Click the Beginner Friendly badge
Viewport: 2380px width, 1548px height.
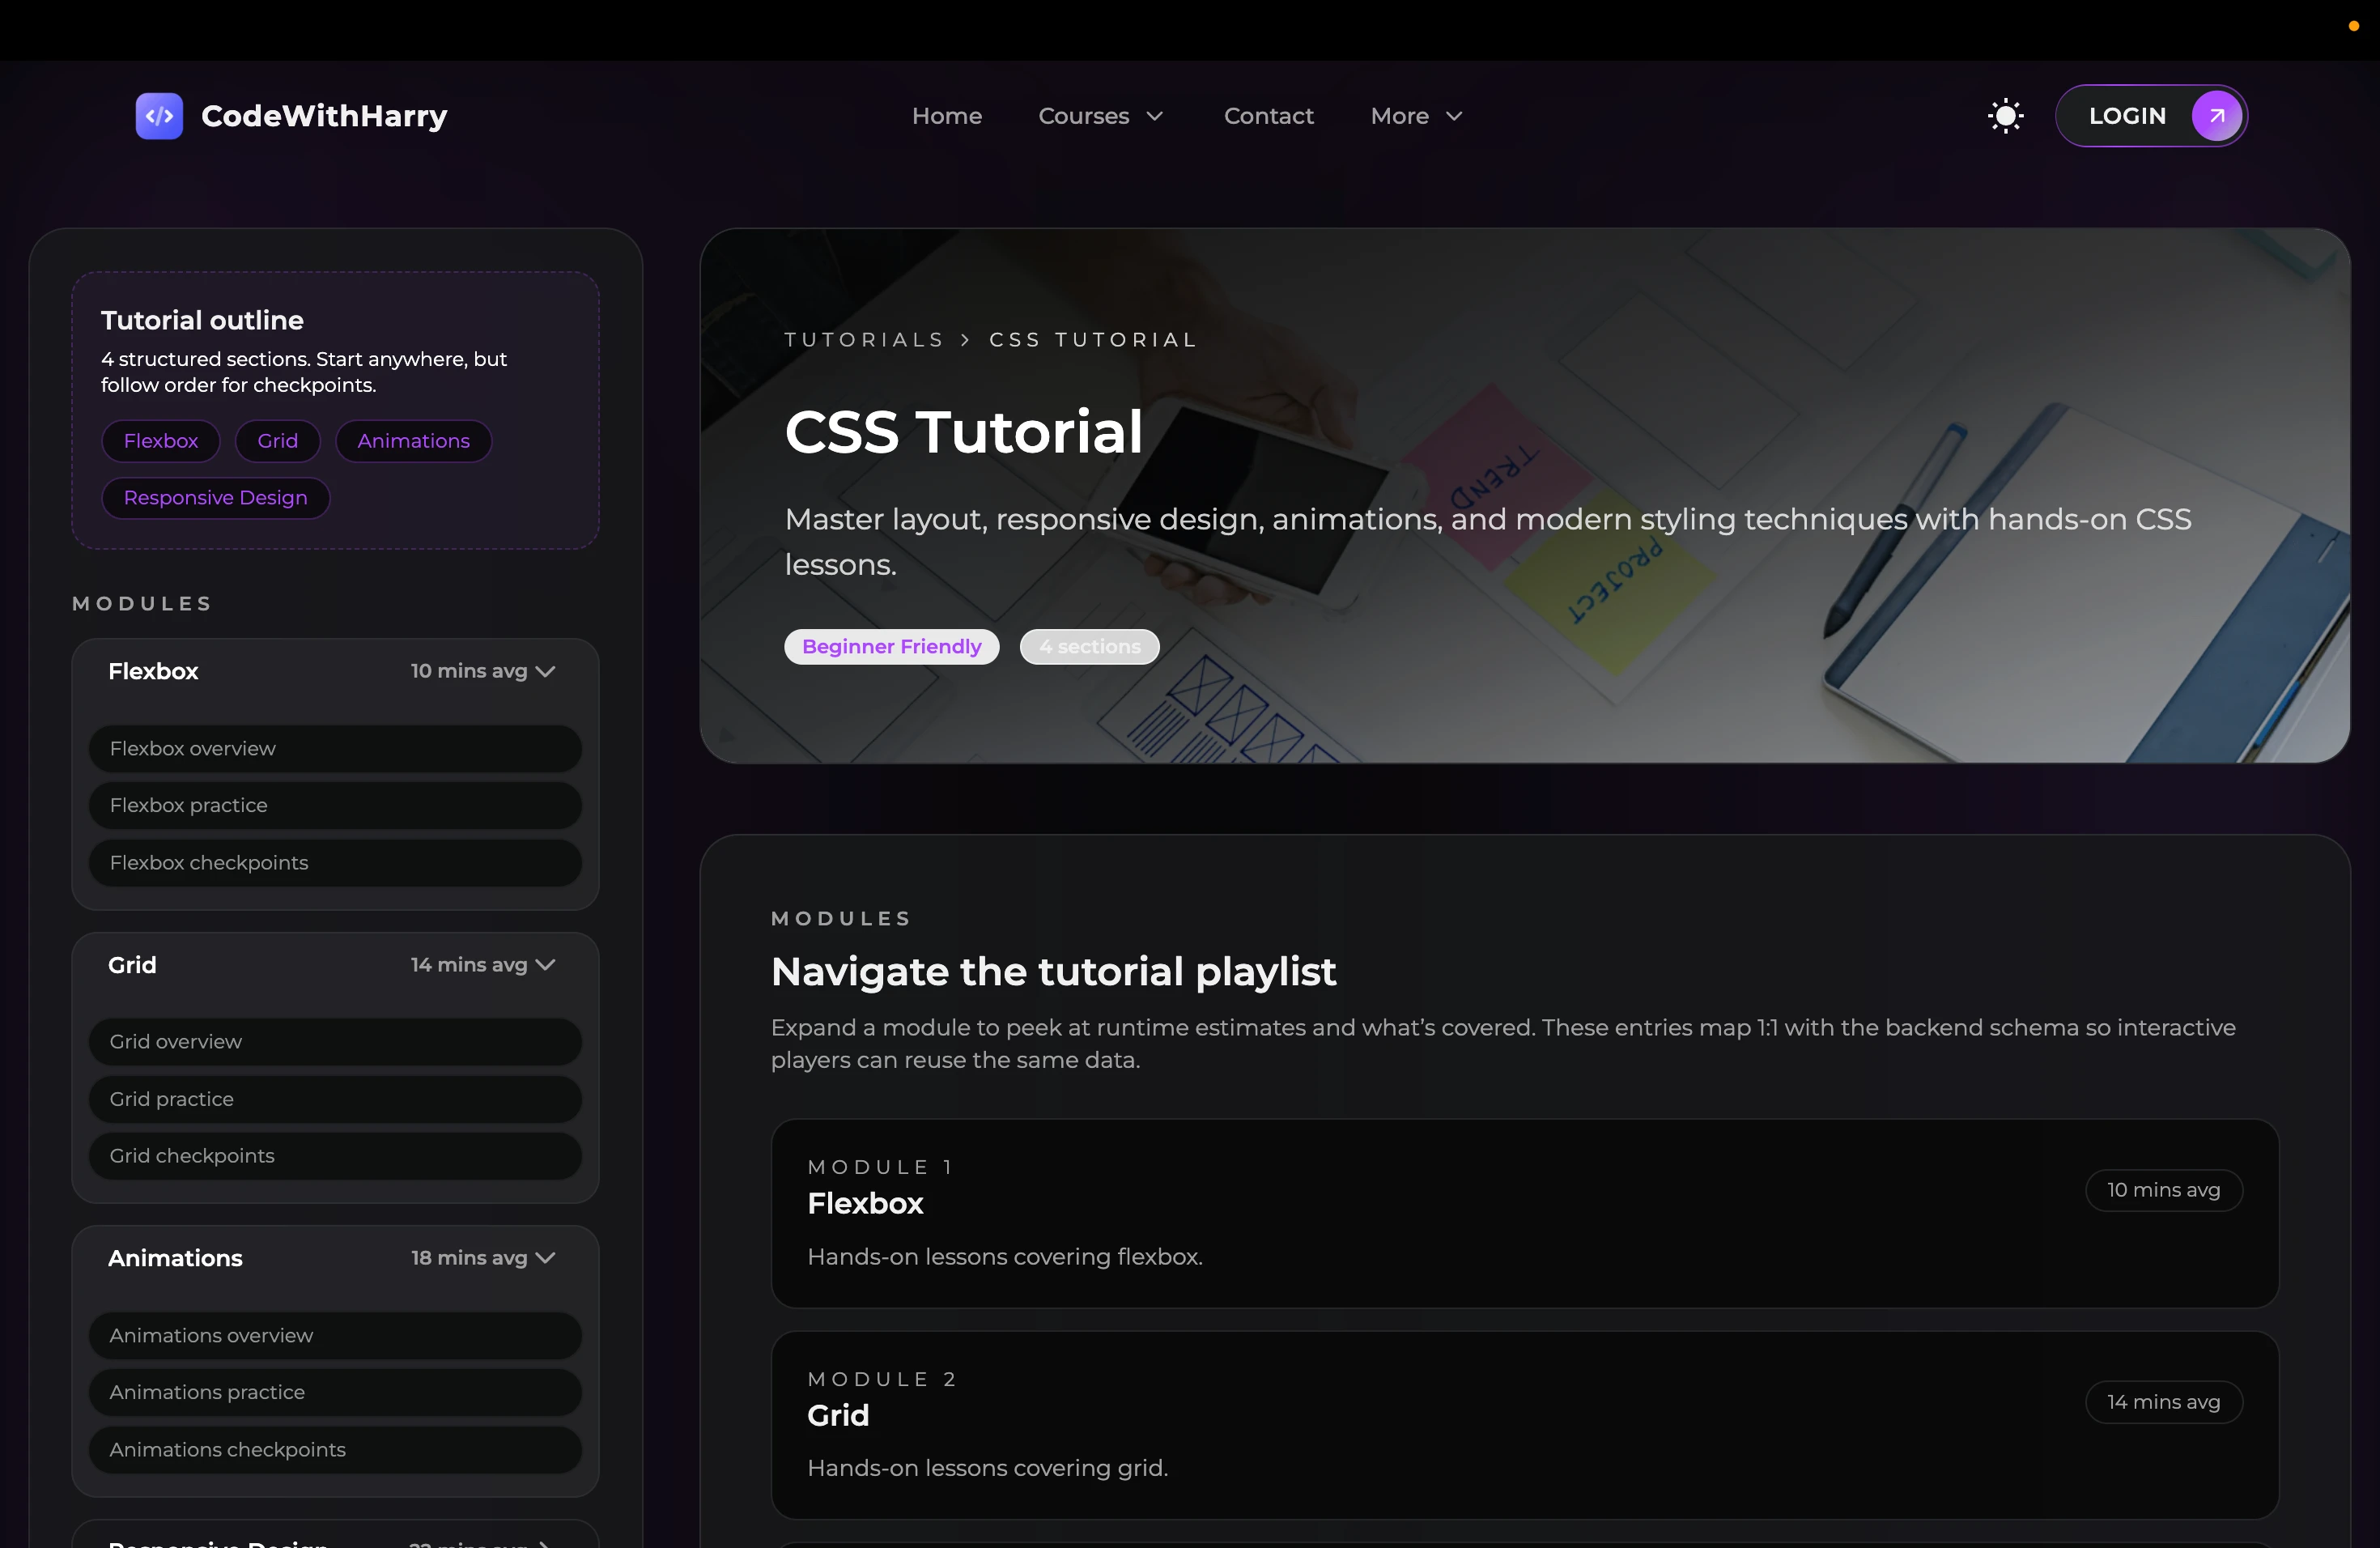point(891,646)
